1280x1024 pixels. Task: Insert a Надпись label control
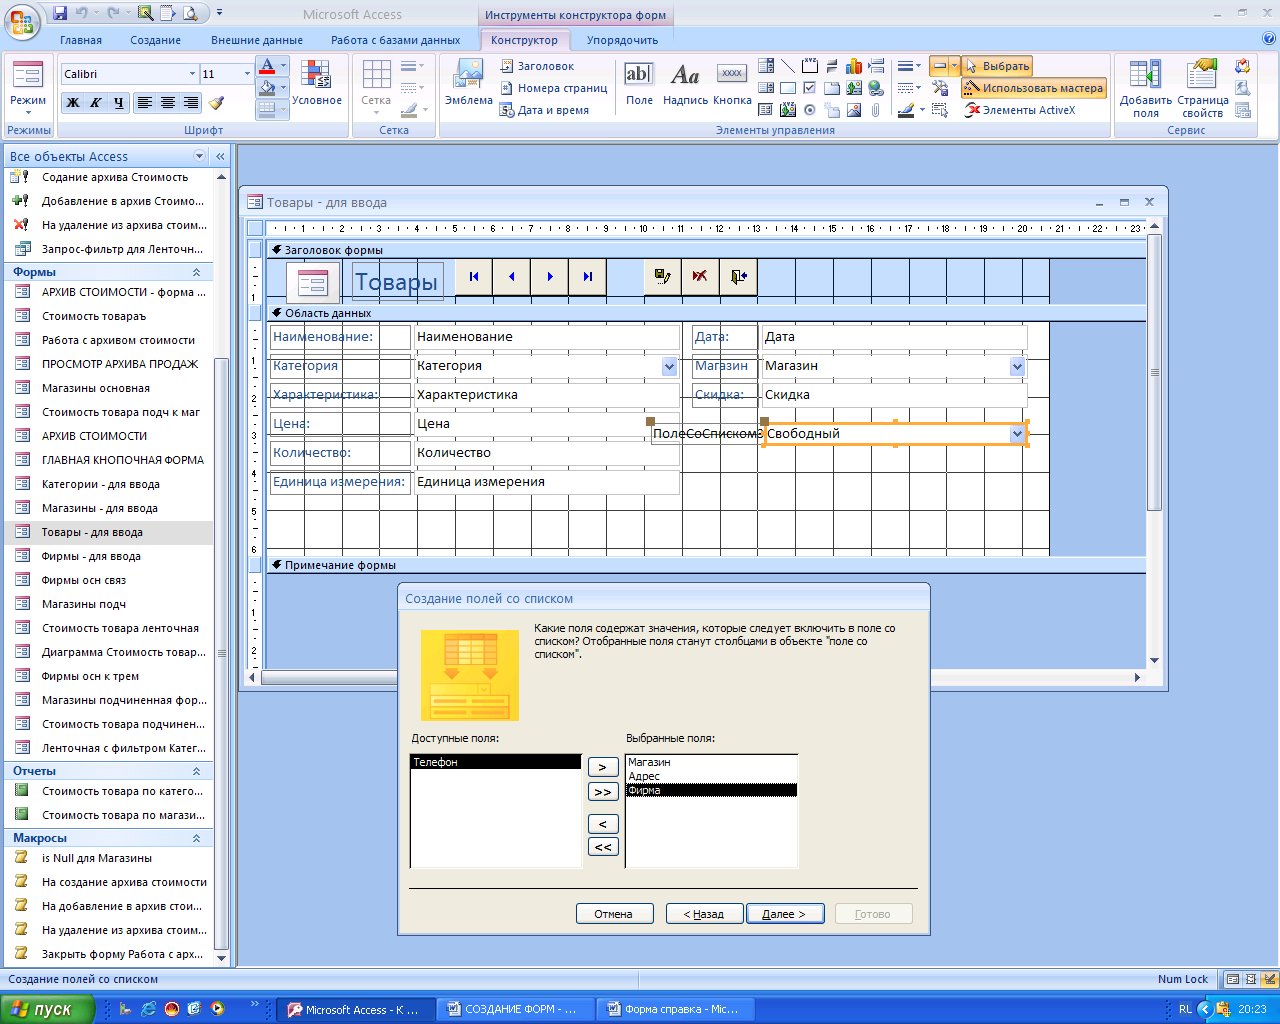(685, 84)
